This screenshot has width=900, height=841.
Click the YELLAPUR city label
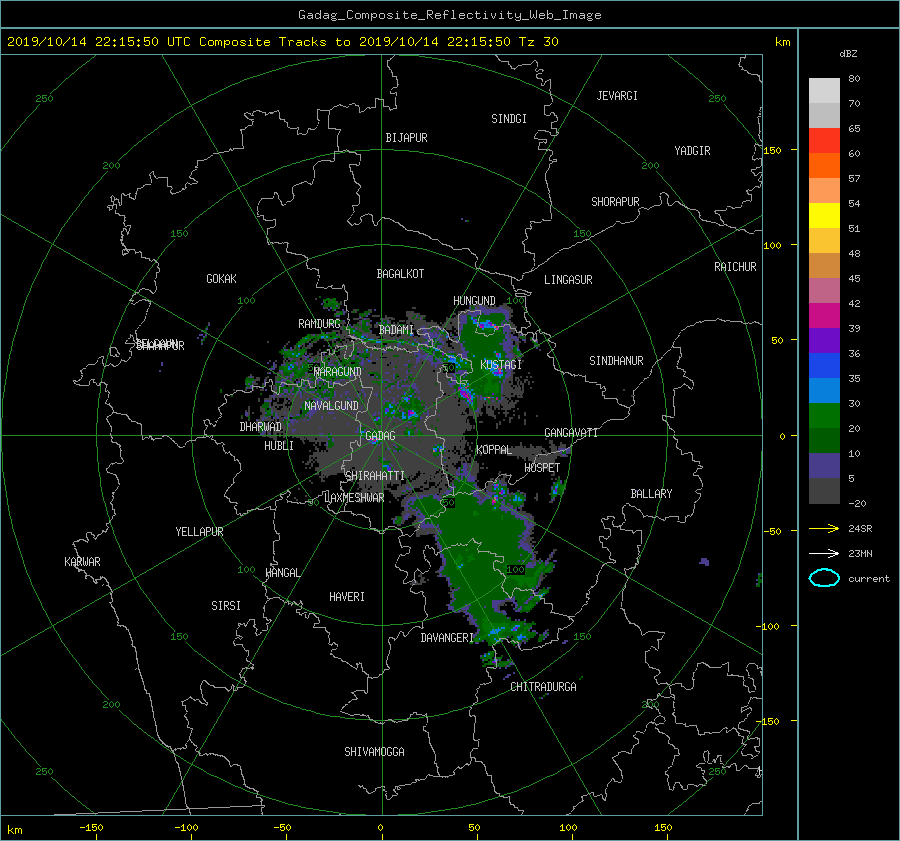[x=199, y=532]
